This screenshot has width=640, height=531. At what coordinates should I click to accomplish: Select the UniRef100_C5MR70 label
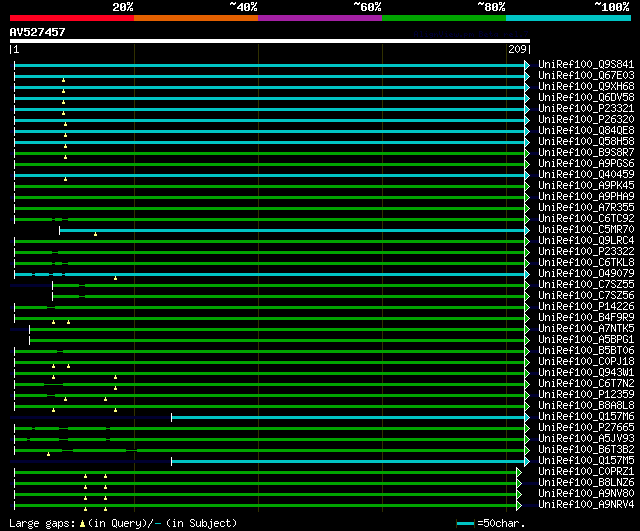(586, 229)
